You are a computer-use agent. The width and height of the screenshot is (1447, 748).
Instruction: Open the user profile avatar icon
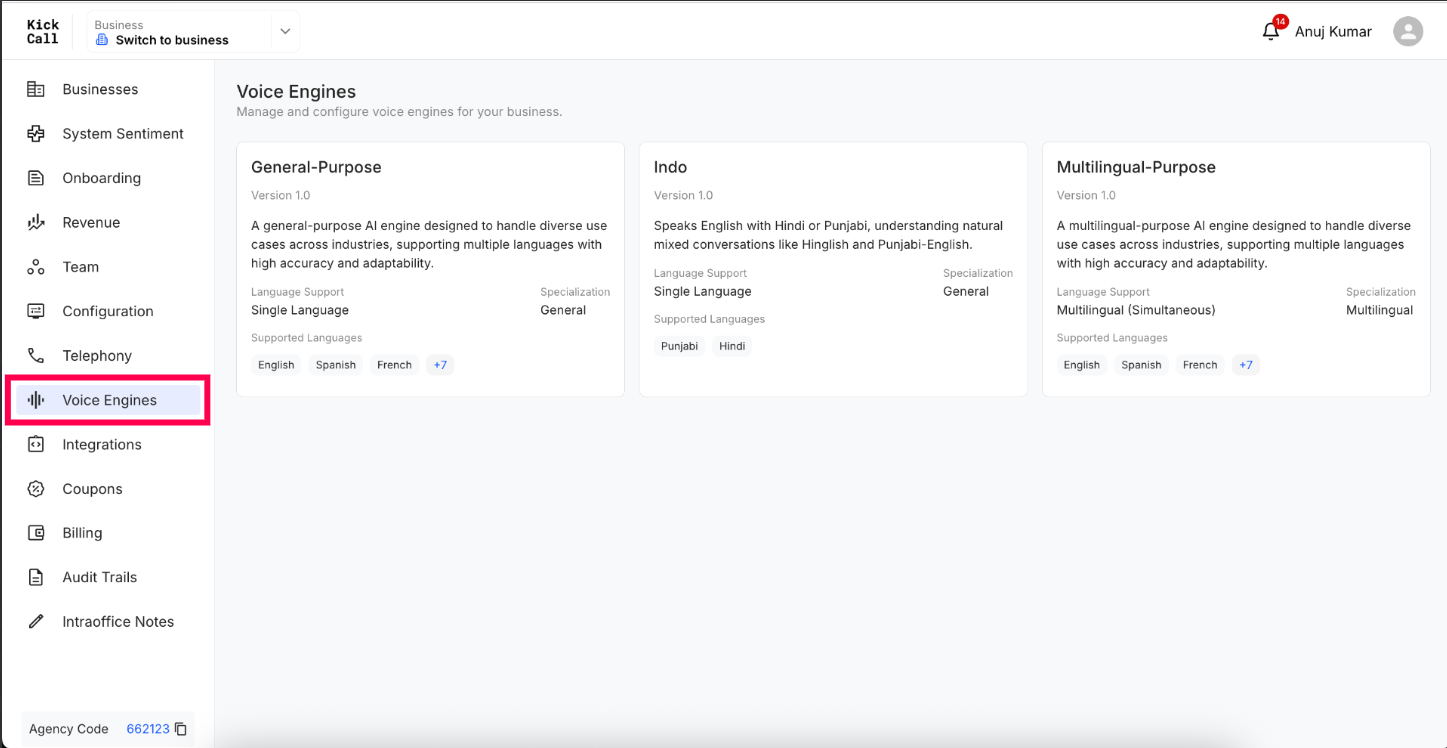pyautogui.click(x=1408, y=32)
